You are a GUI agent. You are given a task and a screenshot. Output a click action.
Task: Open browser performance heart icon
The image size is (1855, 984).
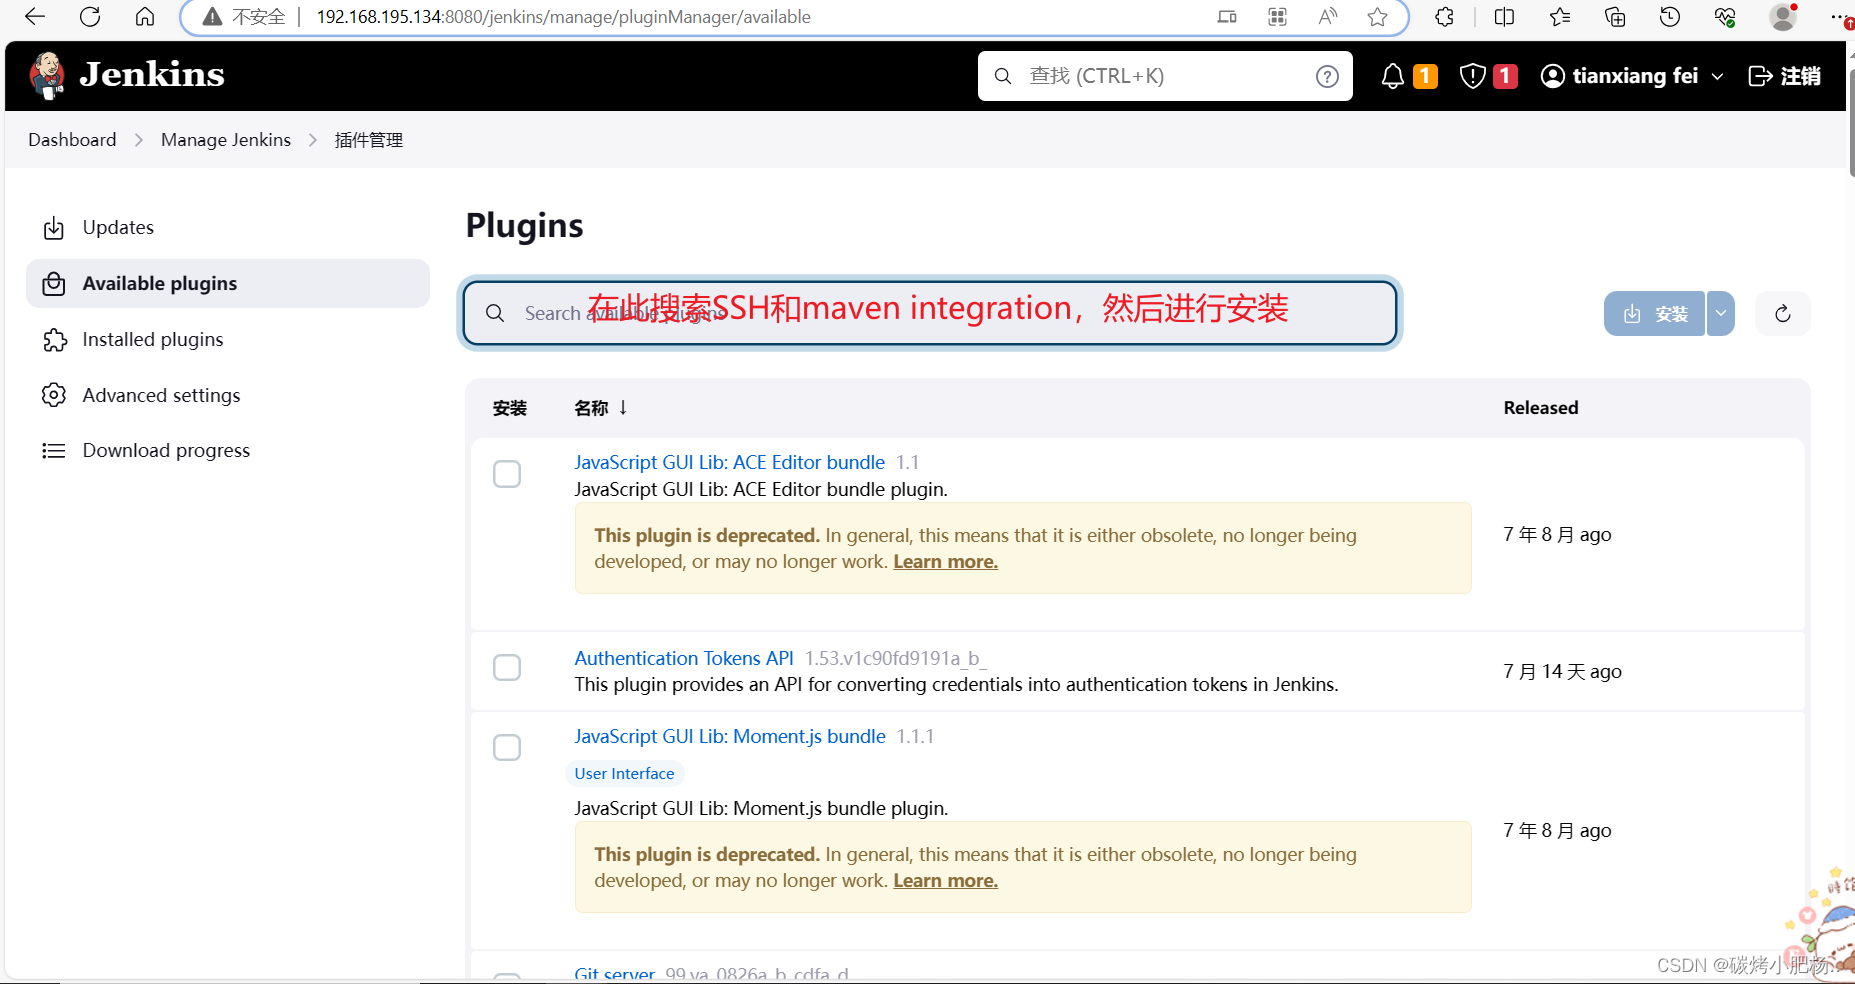coord(1725,16)
